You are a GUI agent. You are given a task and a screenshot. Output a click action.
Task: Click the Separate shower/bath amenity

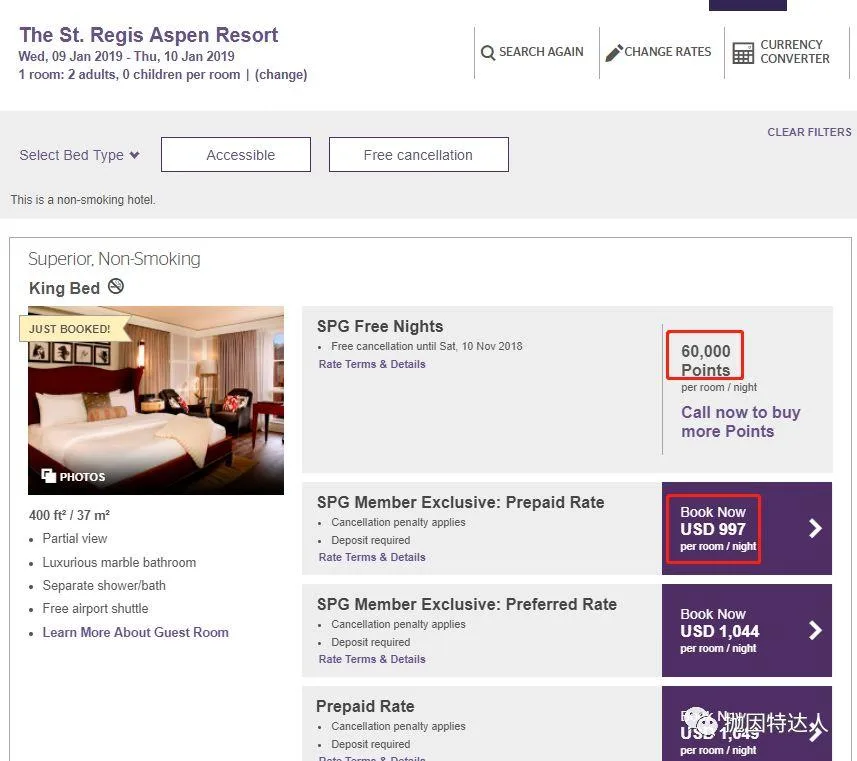104,586
